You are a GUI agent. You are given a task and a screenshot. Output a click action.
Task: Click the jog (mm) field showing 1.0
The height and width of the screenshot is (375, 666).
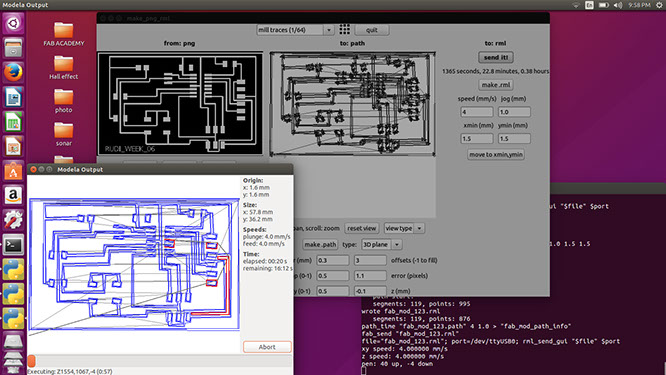coord(514,112)
